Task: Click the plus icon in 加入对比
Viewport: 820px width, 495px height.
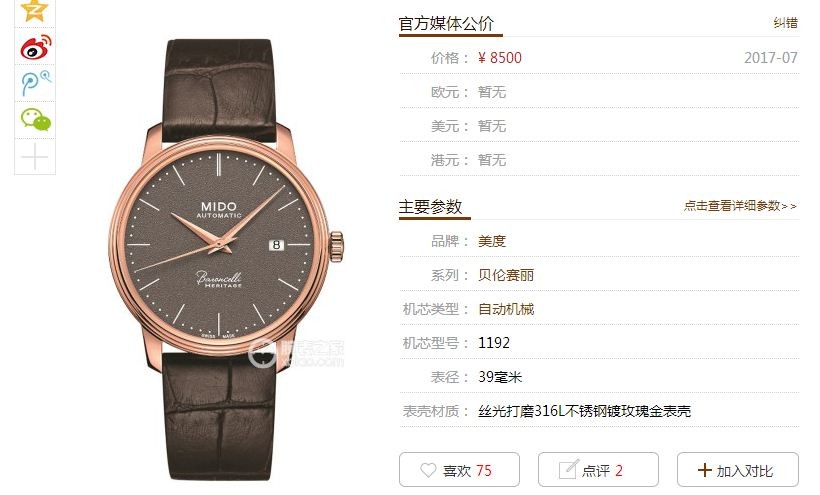Action: point(704,470)
